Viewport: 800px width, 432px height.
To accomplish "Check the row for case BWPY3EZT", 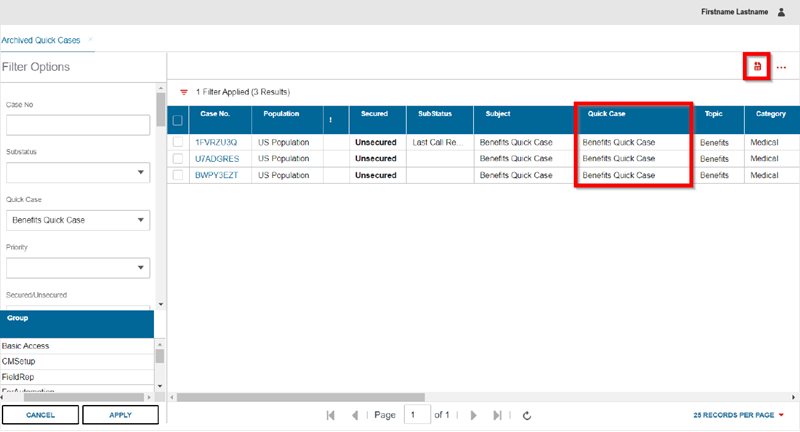I will click(178, 175).
